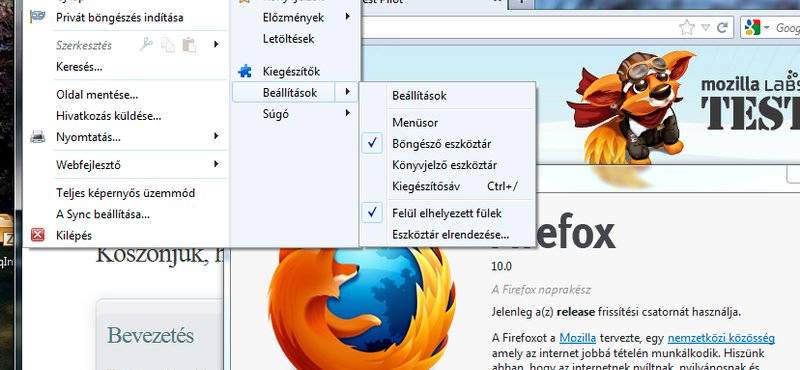Click the Firefox globe logo image
Viewport: 800px width, 370px height.
click(x=362, y=310)
